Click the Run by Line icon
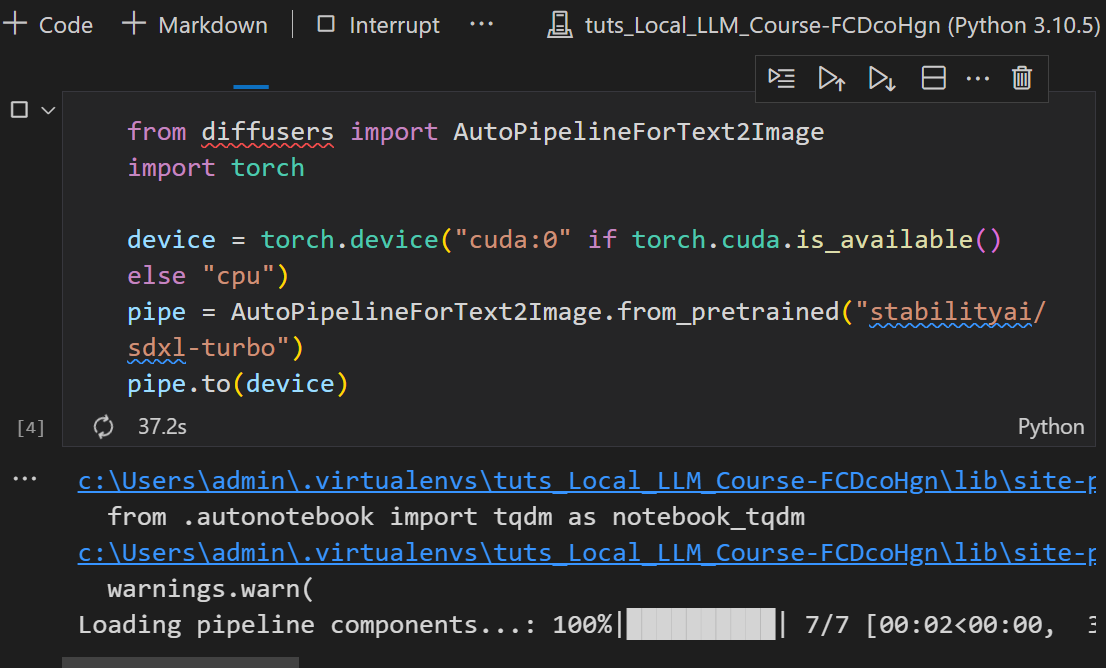The height and width of the screenshot is (668, 1106). click(x=782, y=78)
